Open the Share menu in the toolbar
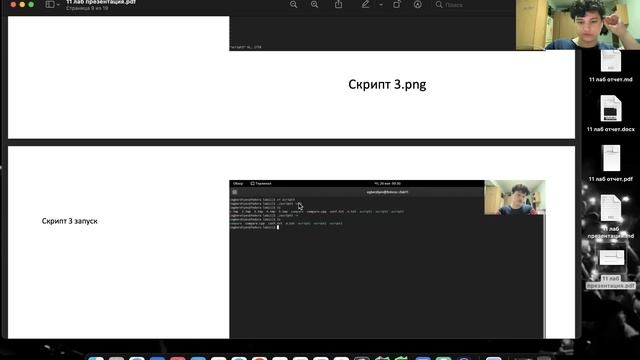 point(338,4)
